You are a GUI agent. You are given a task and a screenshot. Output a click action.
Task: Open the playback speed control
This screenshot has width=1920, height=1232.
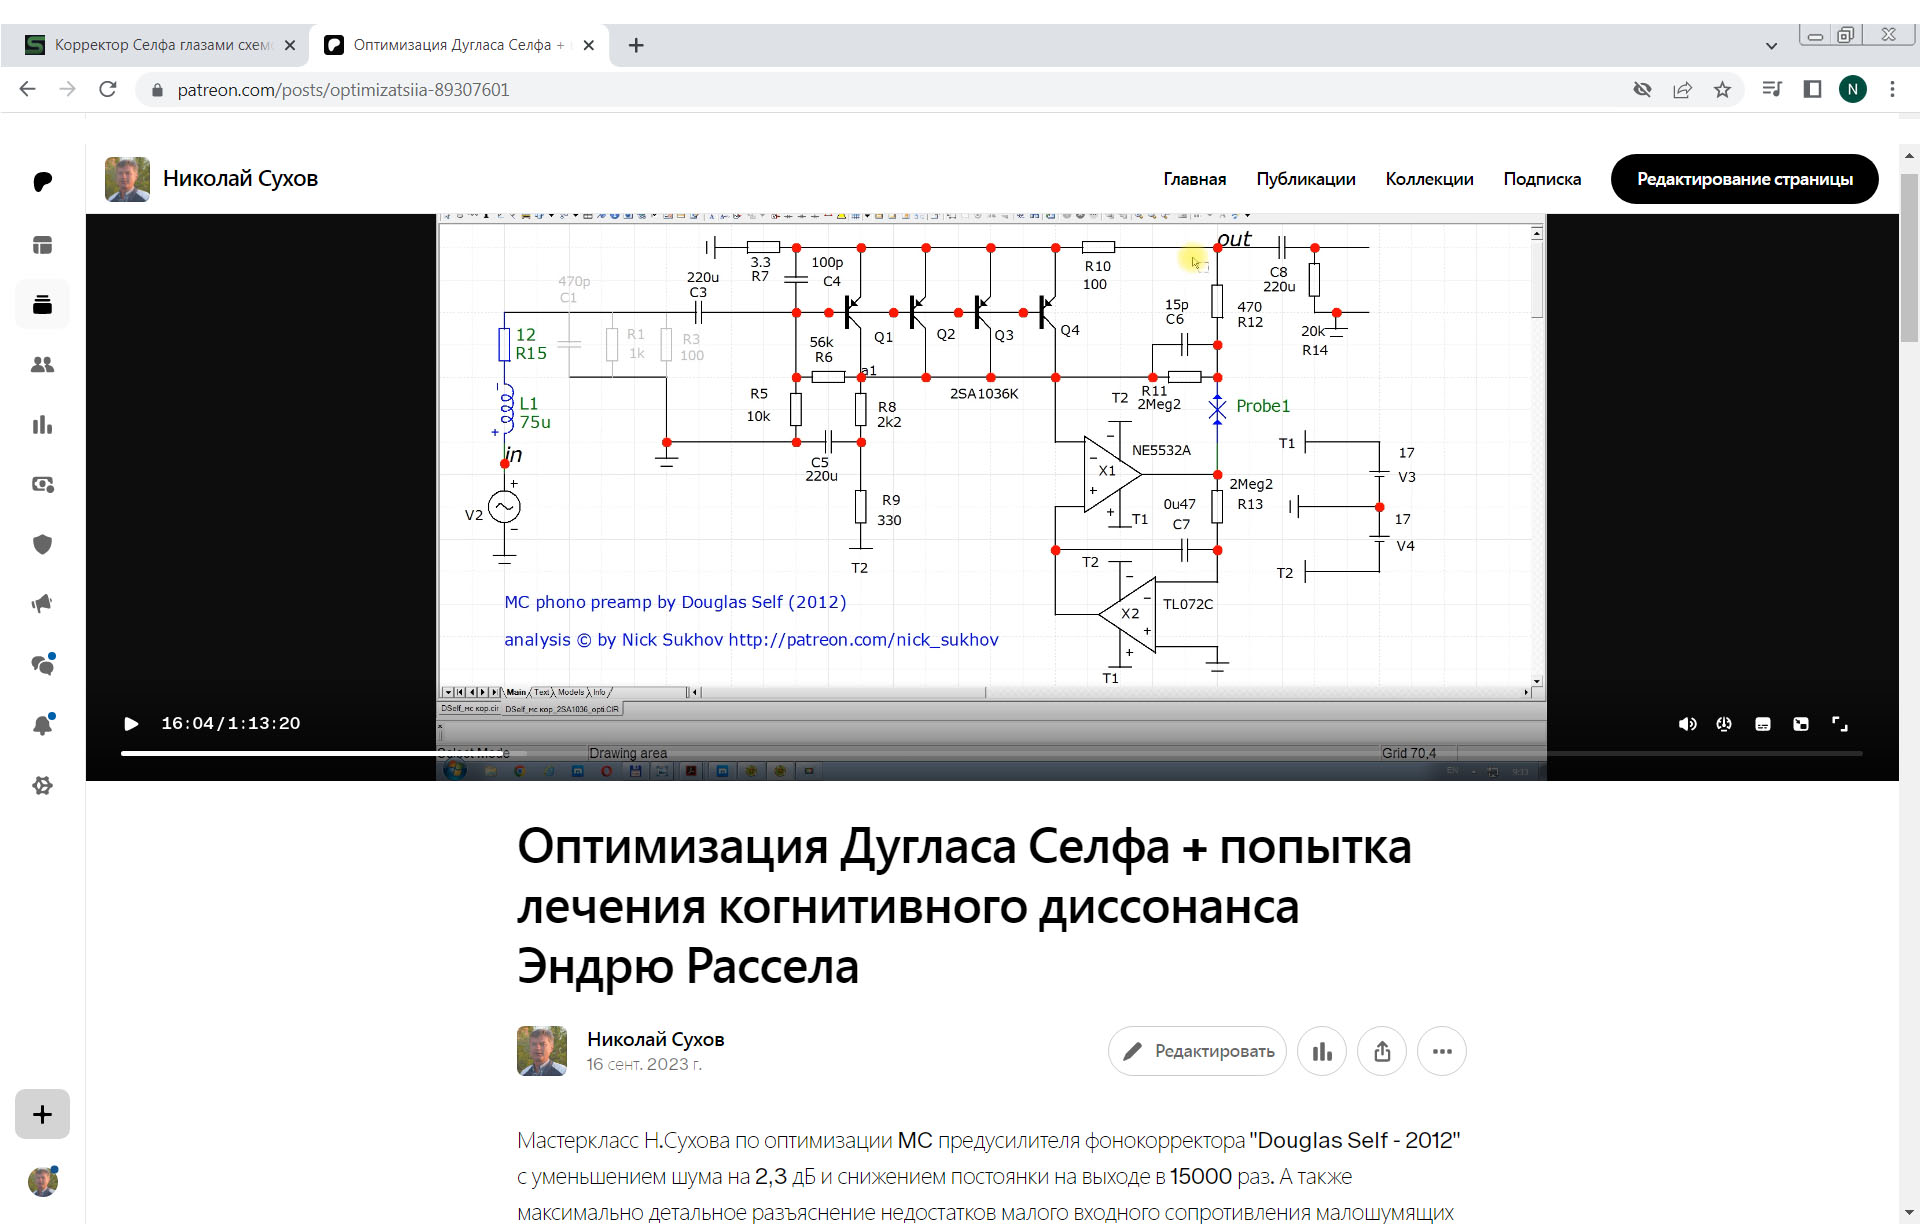tap(1724, 723)
